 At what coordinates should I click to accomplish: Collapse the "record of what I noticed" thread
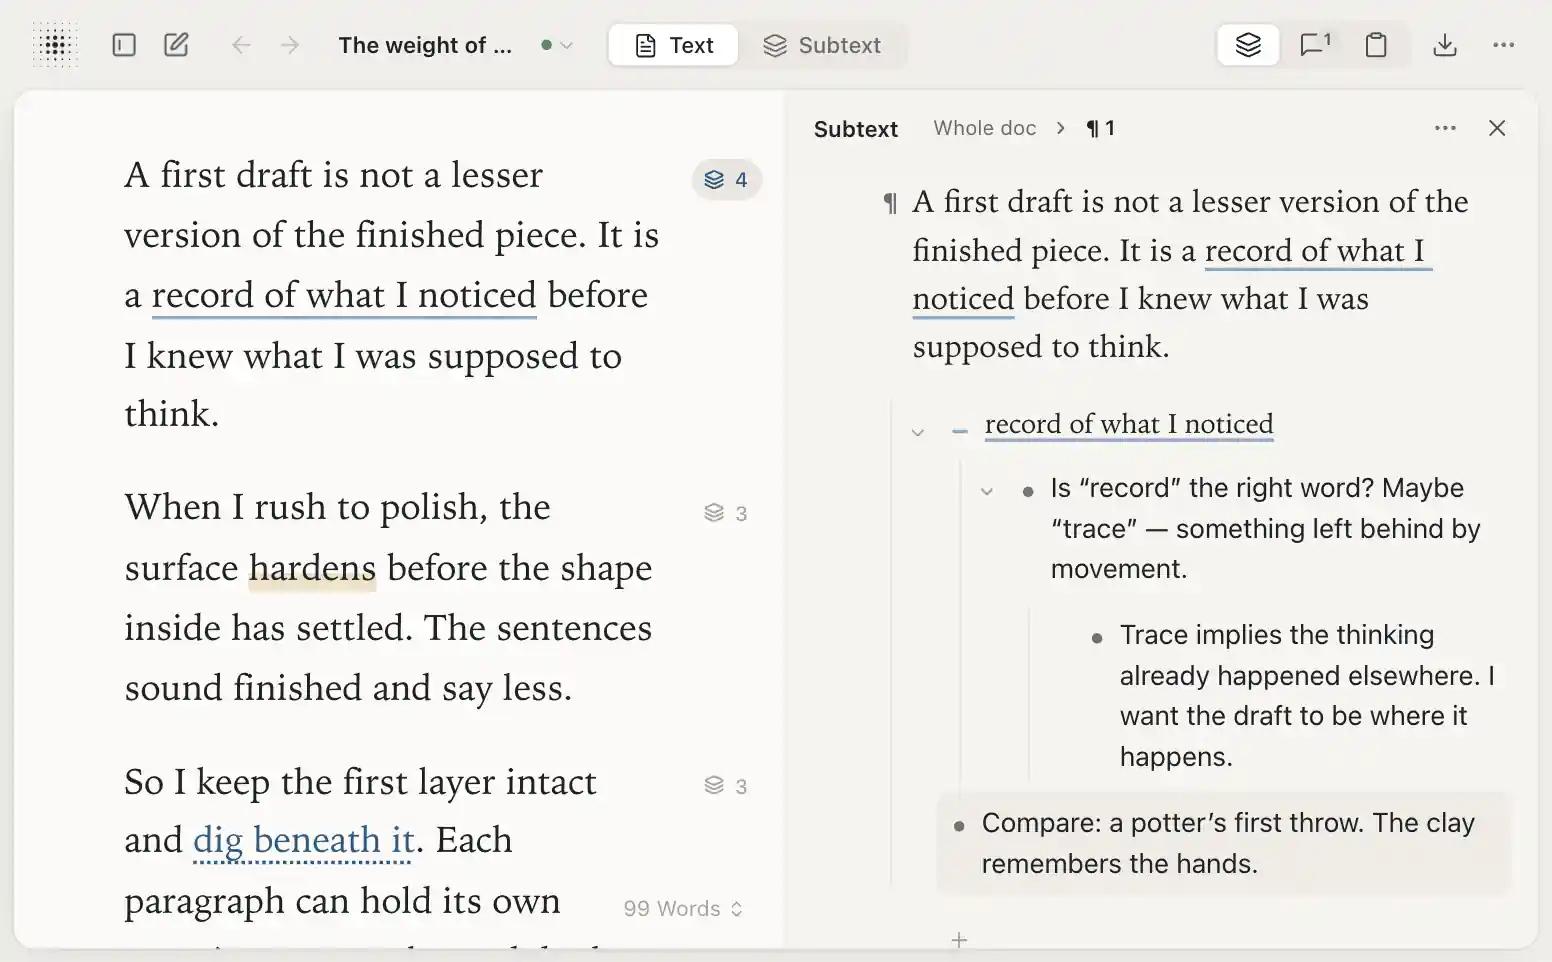[x=917, y=433]
